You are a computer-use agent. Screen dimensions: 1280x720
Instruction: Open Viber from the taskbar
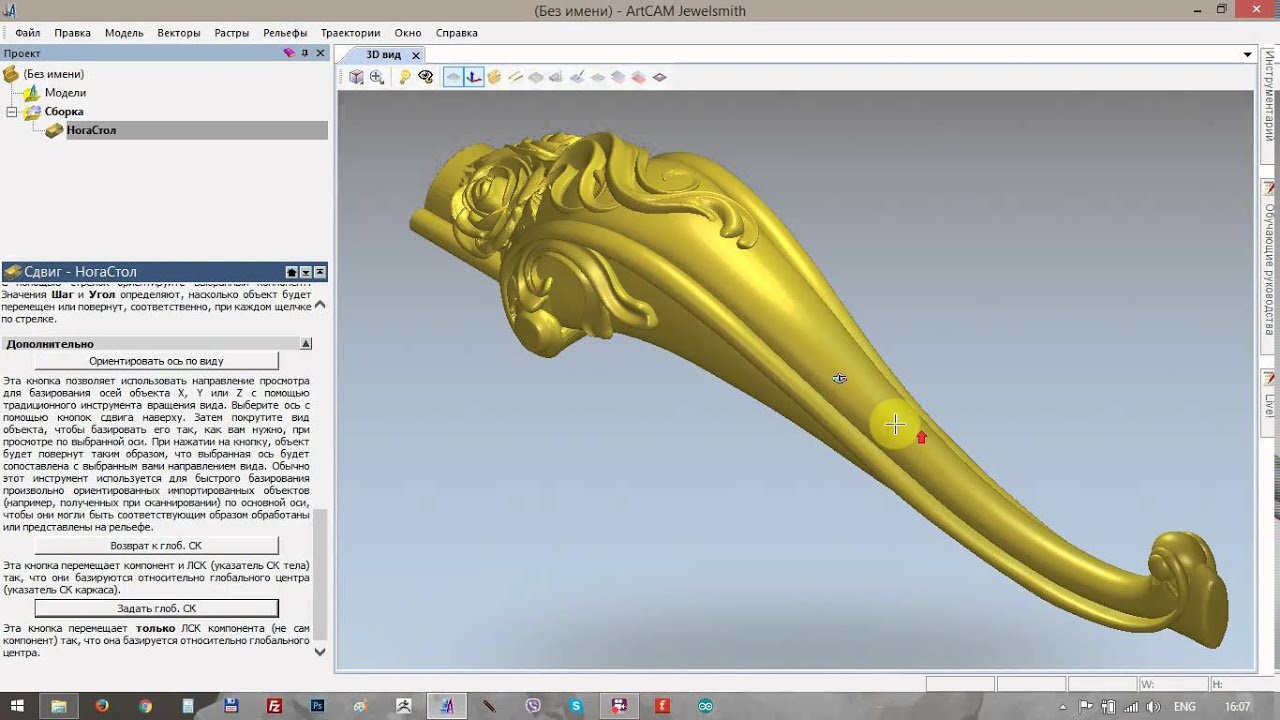tap(533, 706)
